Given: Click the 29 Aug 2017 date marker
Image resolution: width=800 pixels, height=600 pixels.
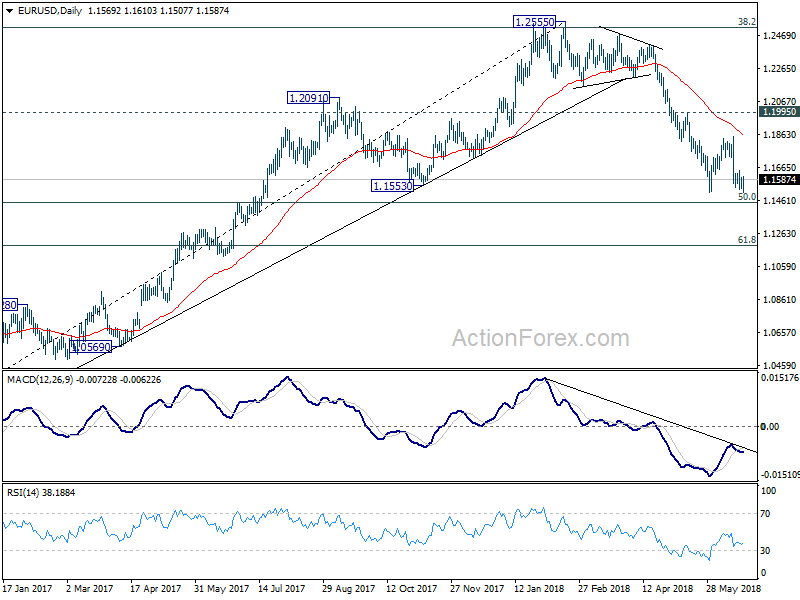Looking at the screenshot, I should pos(348,588).
